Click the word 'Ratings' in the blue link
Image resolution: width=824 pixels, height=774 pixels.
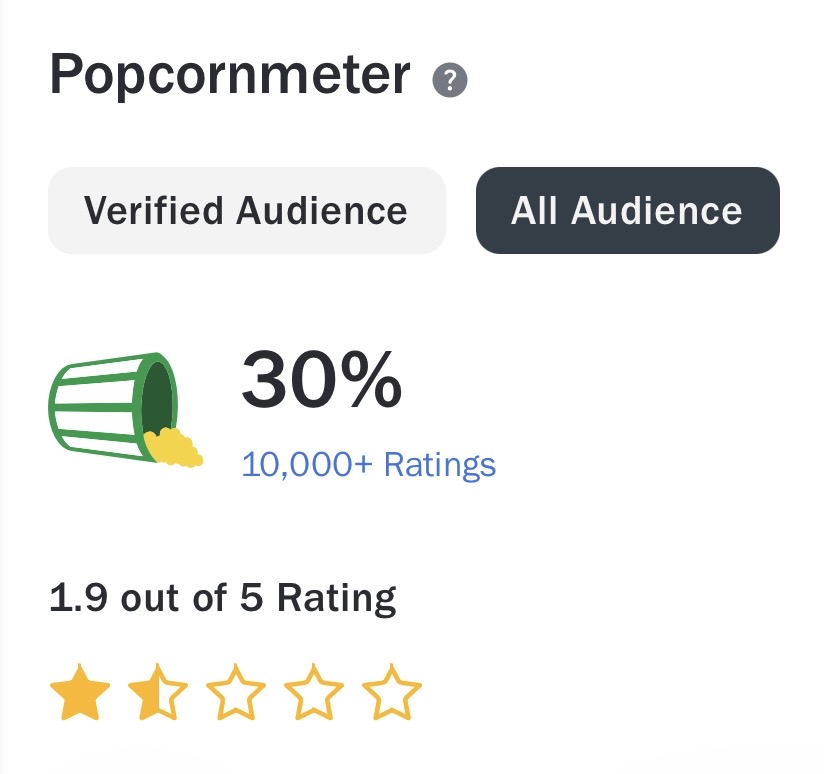(440, 465)
